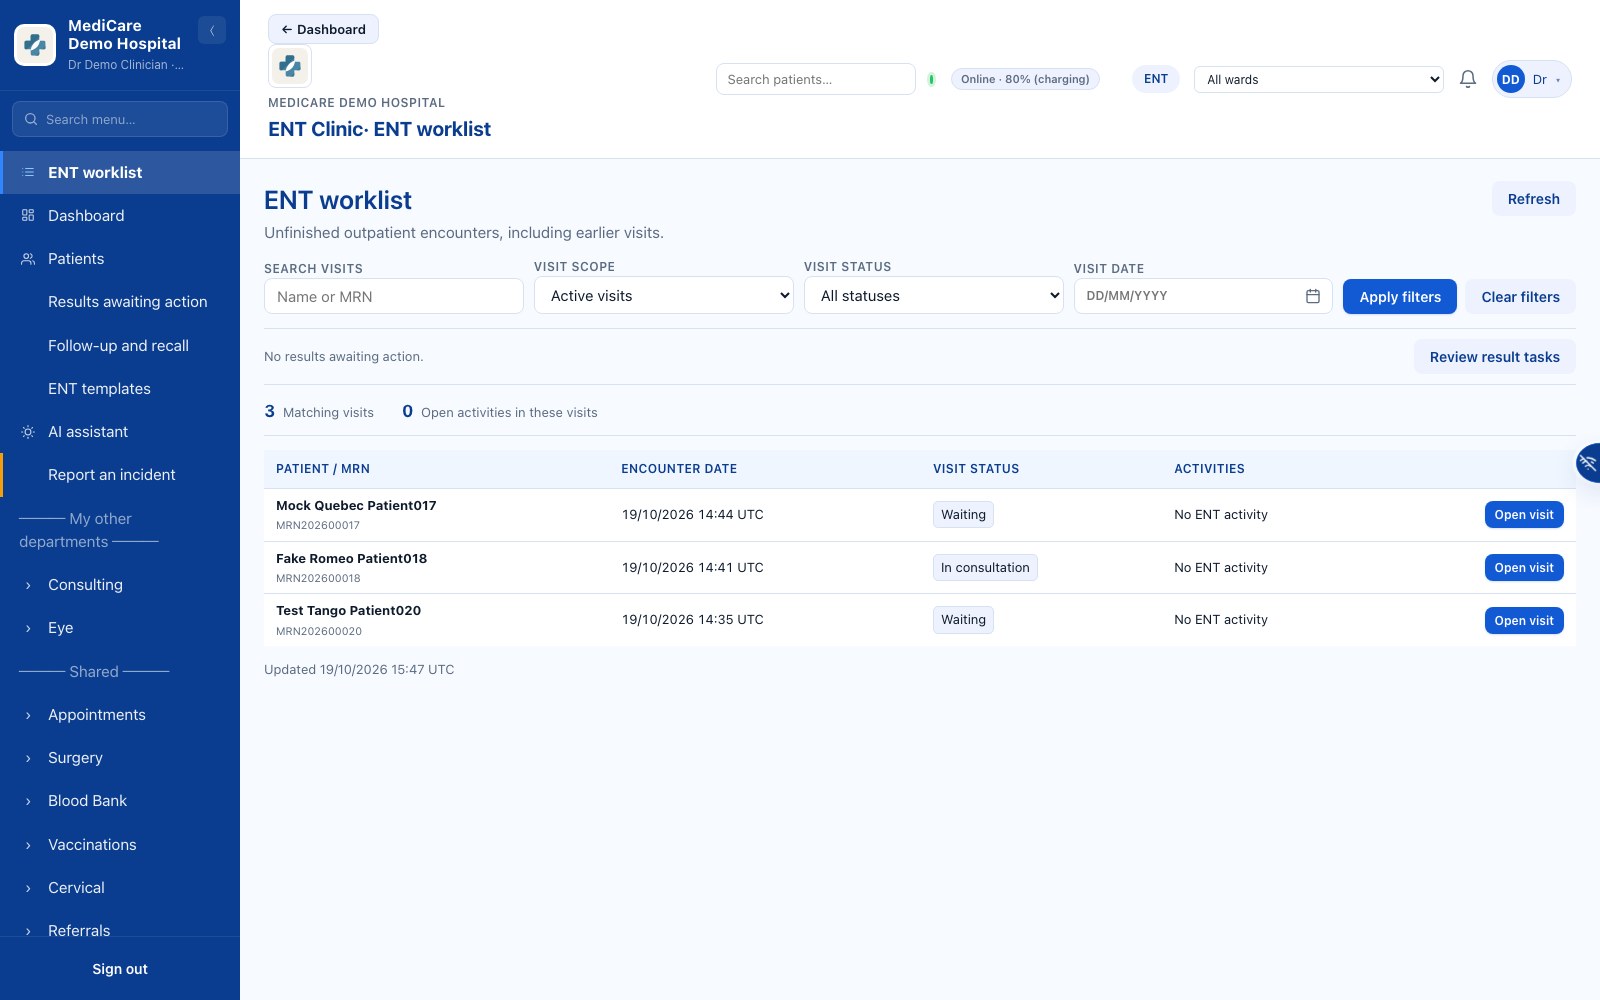Sign out of the application
Screen dimensions: 1600x1000
(120, 969)
